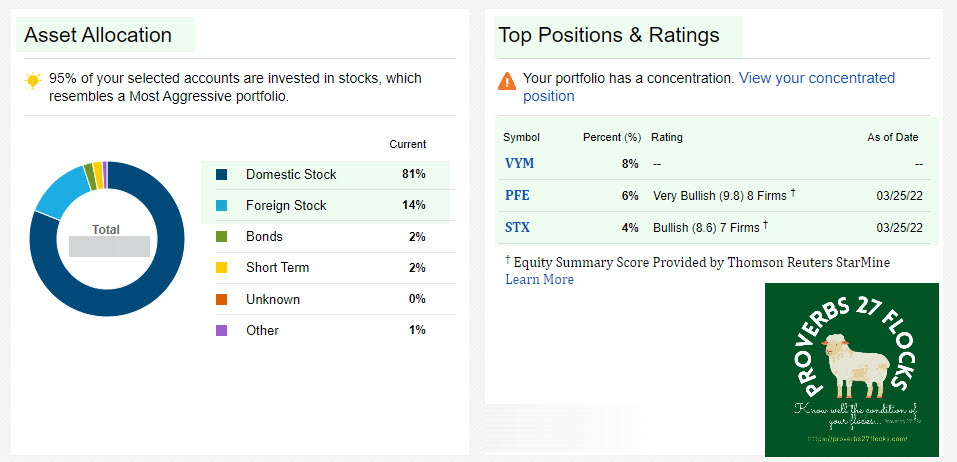Click the green Bonds legend swatch
The height and width of the screenshot is (462, 957).
222,237
